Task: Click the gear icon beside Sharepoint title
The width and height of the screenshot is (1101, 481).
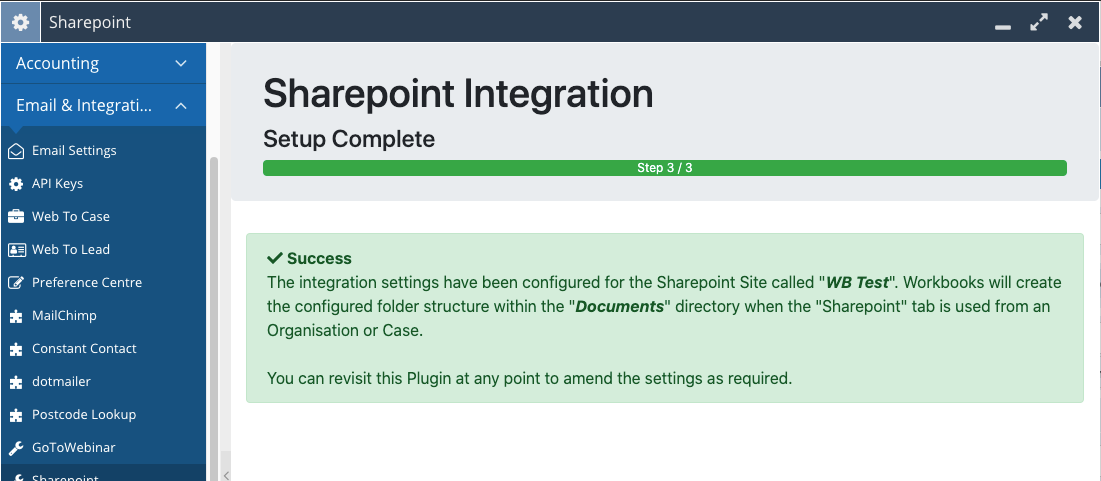Action: [20, 22]
